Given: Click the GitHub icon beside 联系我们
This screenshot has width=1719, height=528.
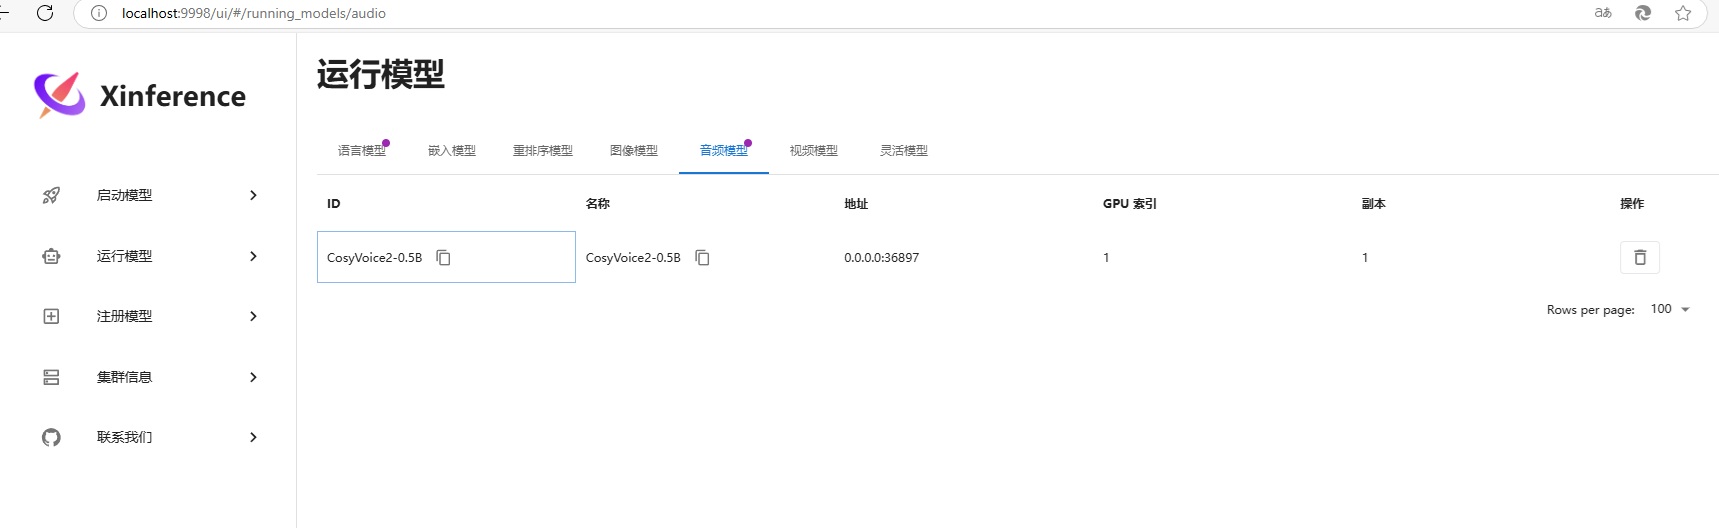Looking at the screenshot, I should tap(51, 437).
